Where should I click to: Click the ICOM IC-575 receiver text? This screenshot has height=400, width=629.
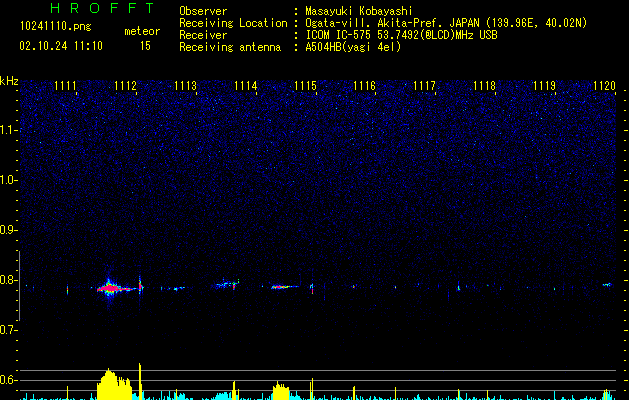[401, 35]
